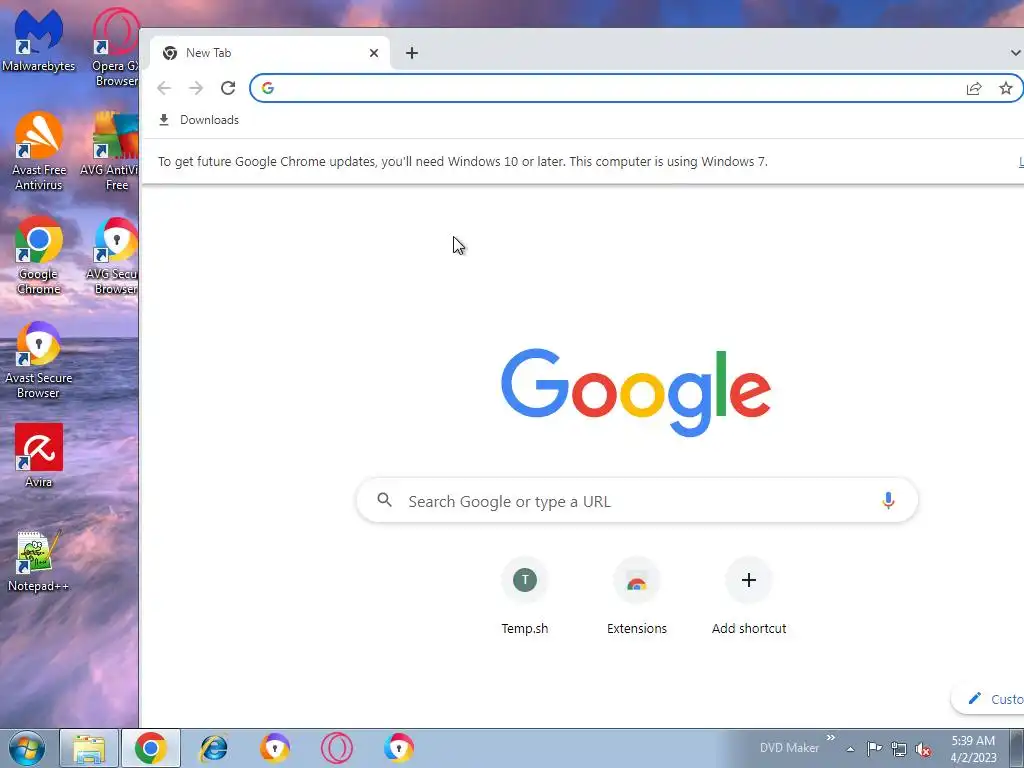Expand DVD Maker toolbar chevron
The image size is (1024, 768).
coord(831,738)
